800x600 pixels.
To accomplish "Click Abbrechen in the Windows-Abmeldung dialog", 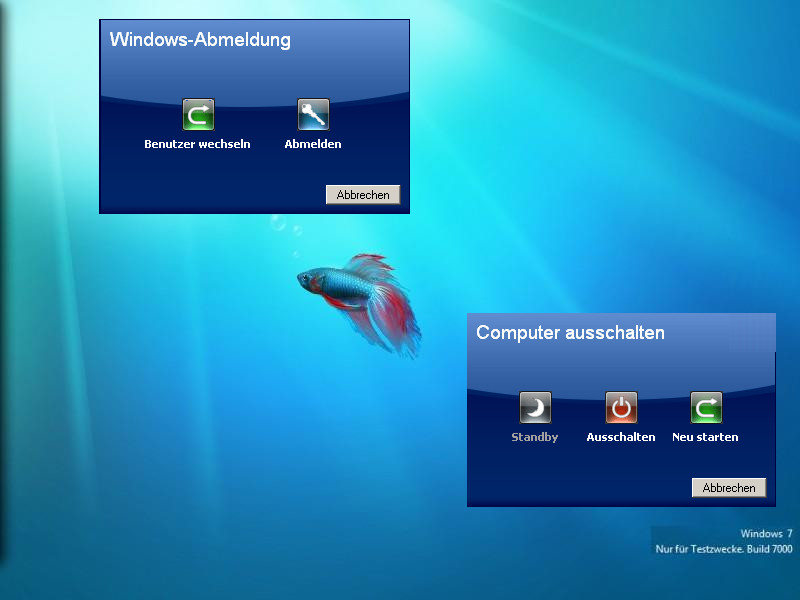I will click(x=363, y=194).
